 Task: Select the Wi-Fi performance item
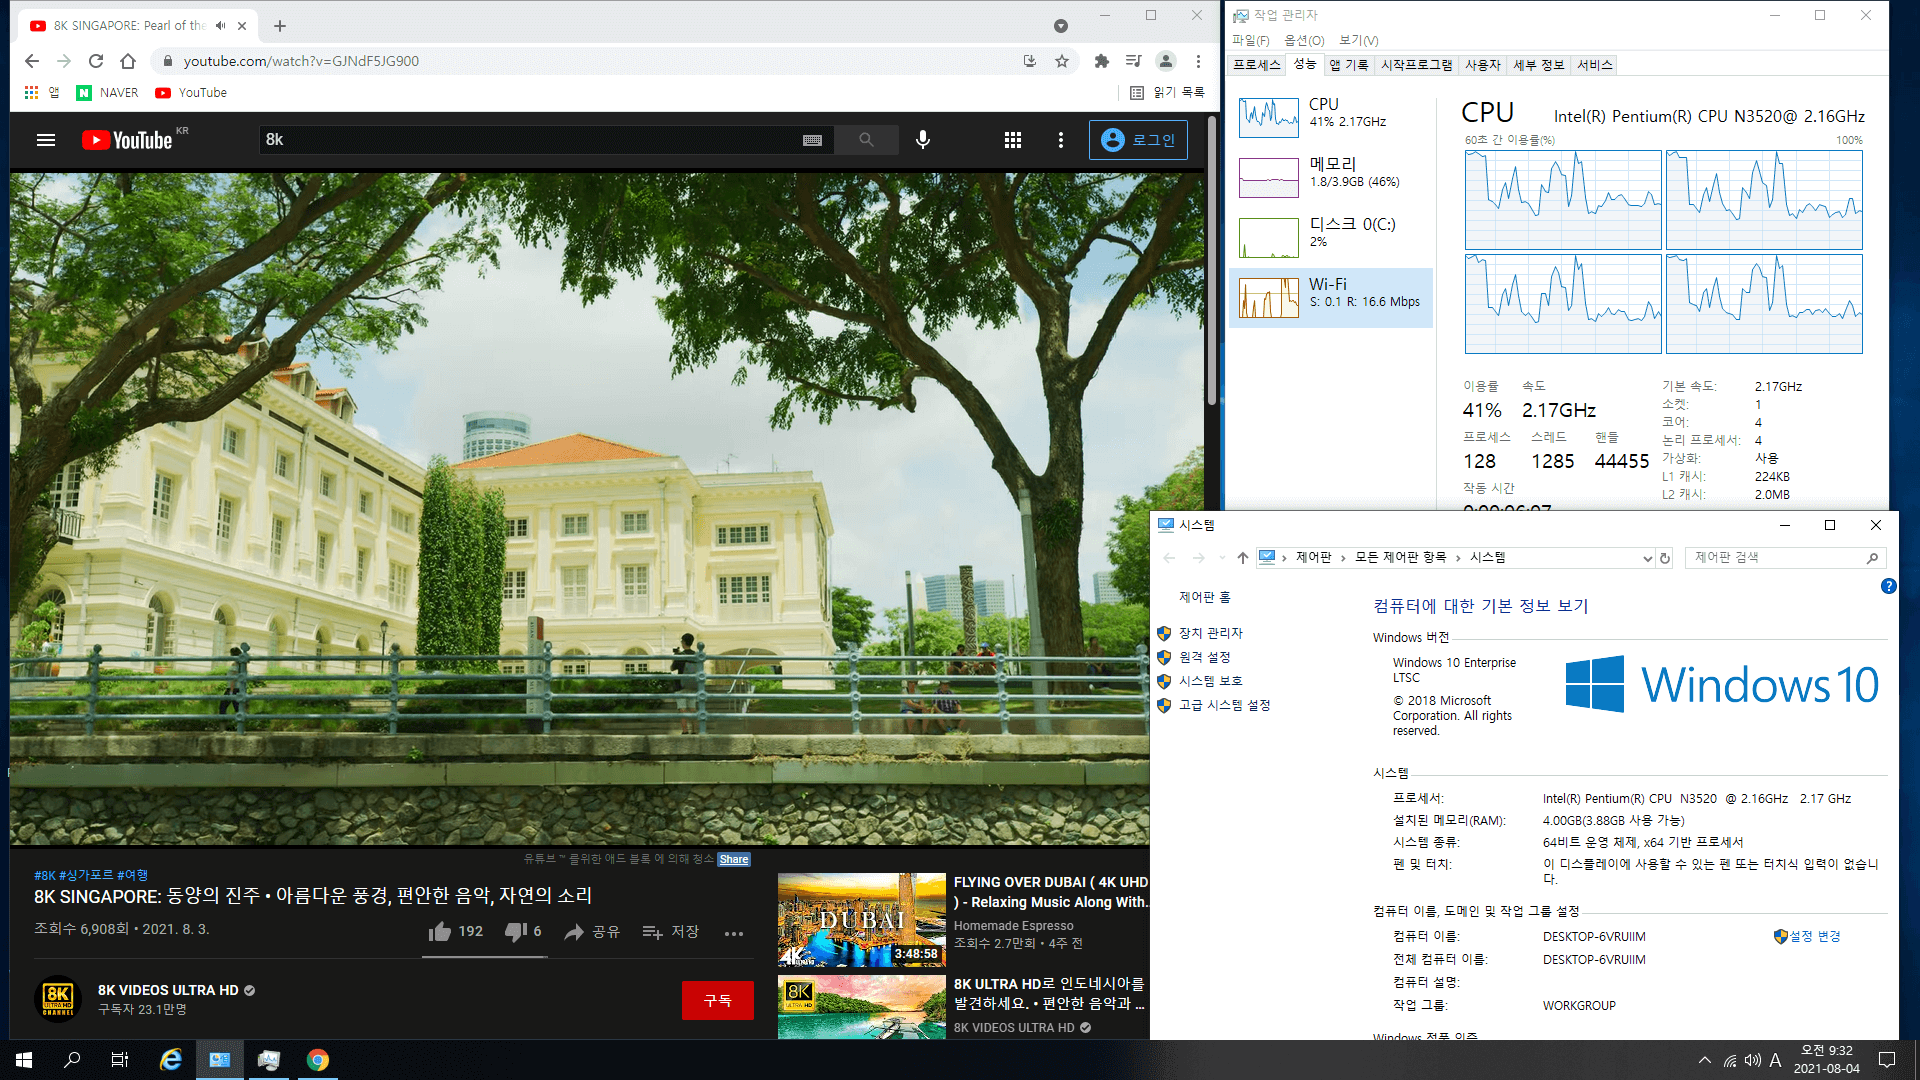click(x=1331, y=297)
